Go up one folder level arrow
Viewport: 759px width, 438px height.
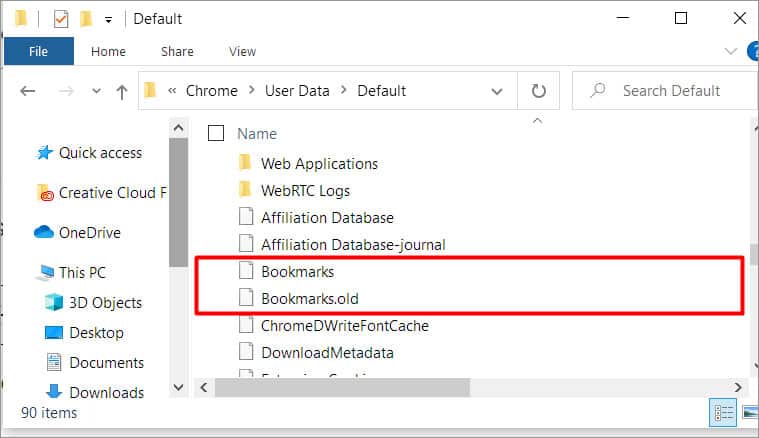(122, 91)
